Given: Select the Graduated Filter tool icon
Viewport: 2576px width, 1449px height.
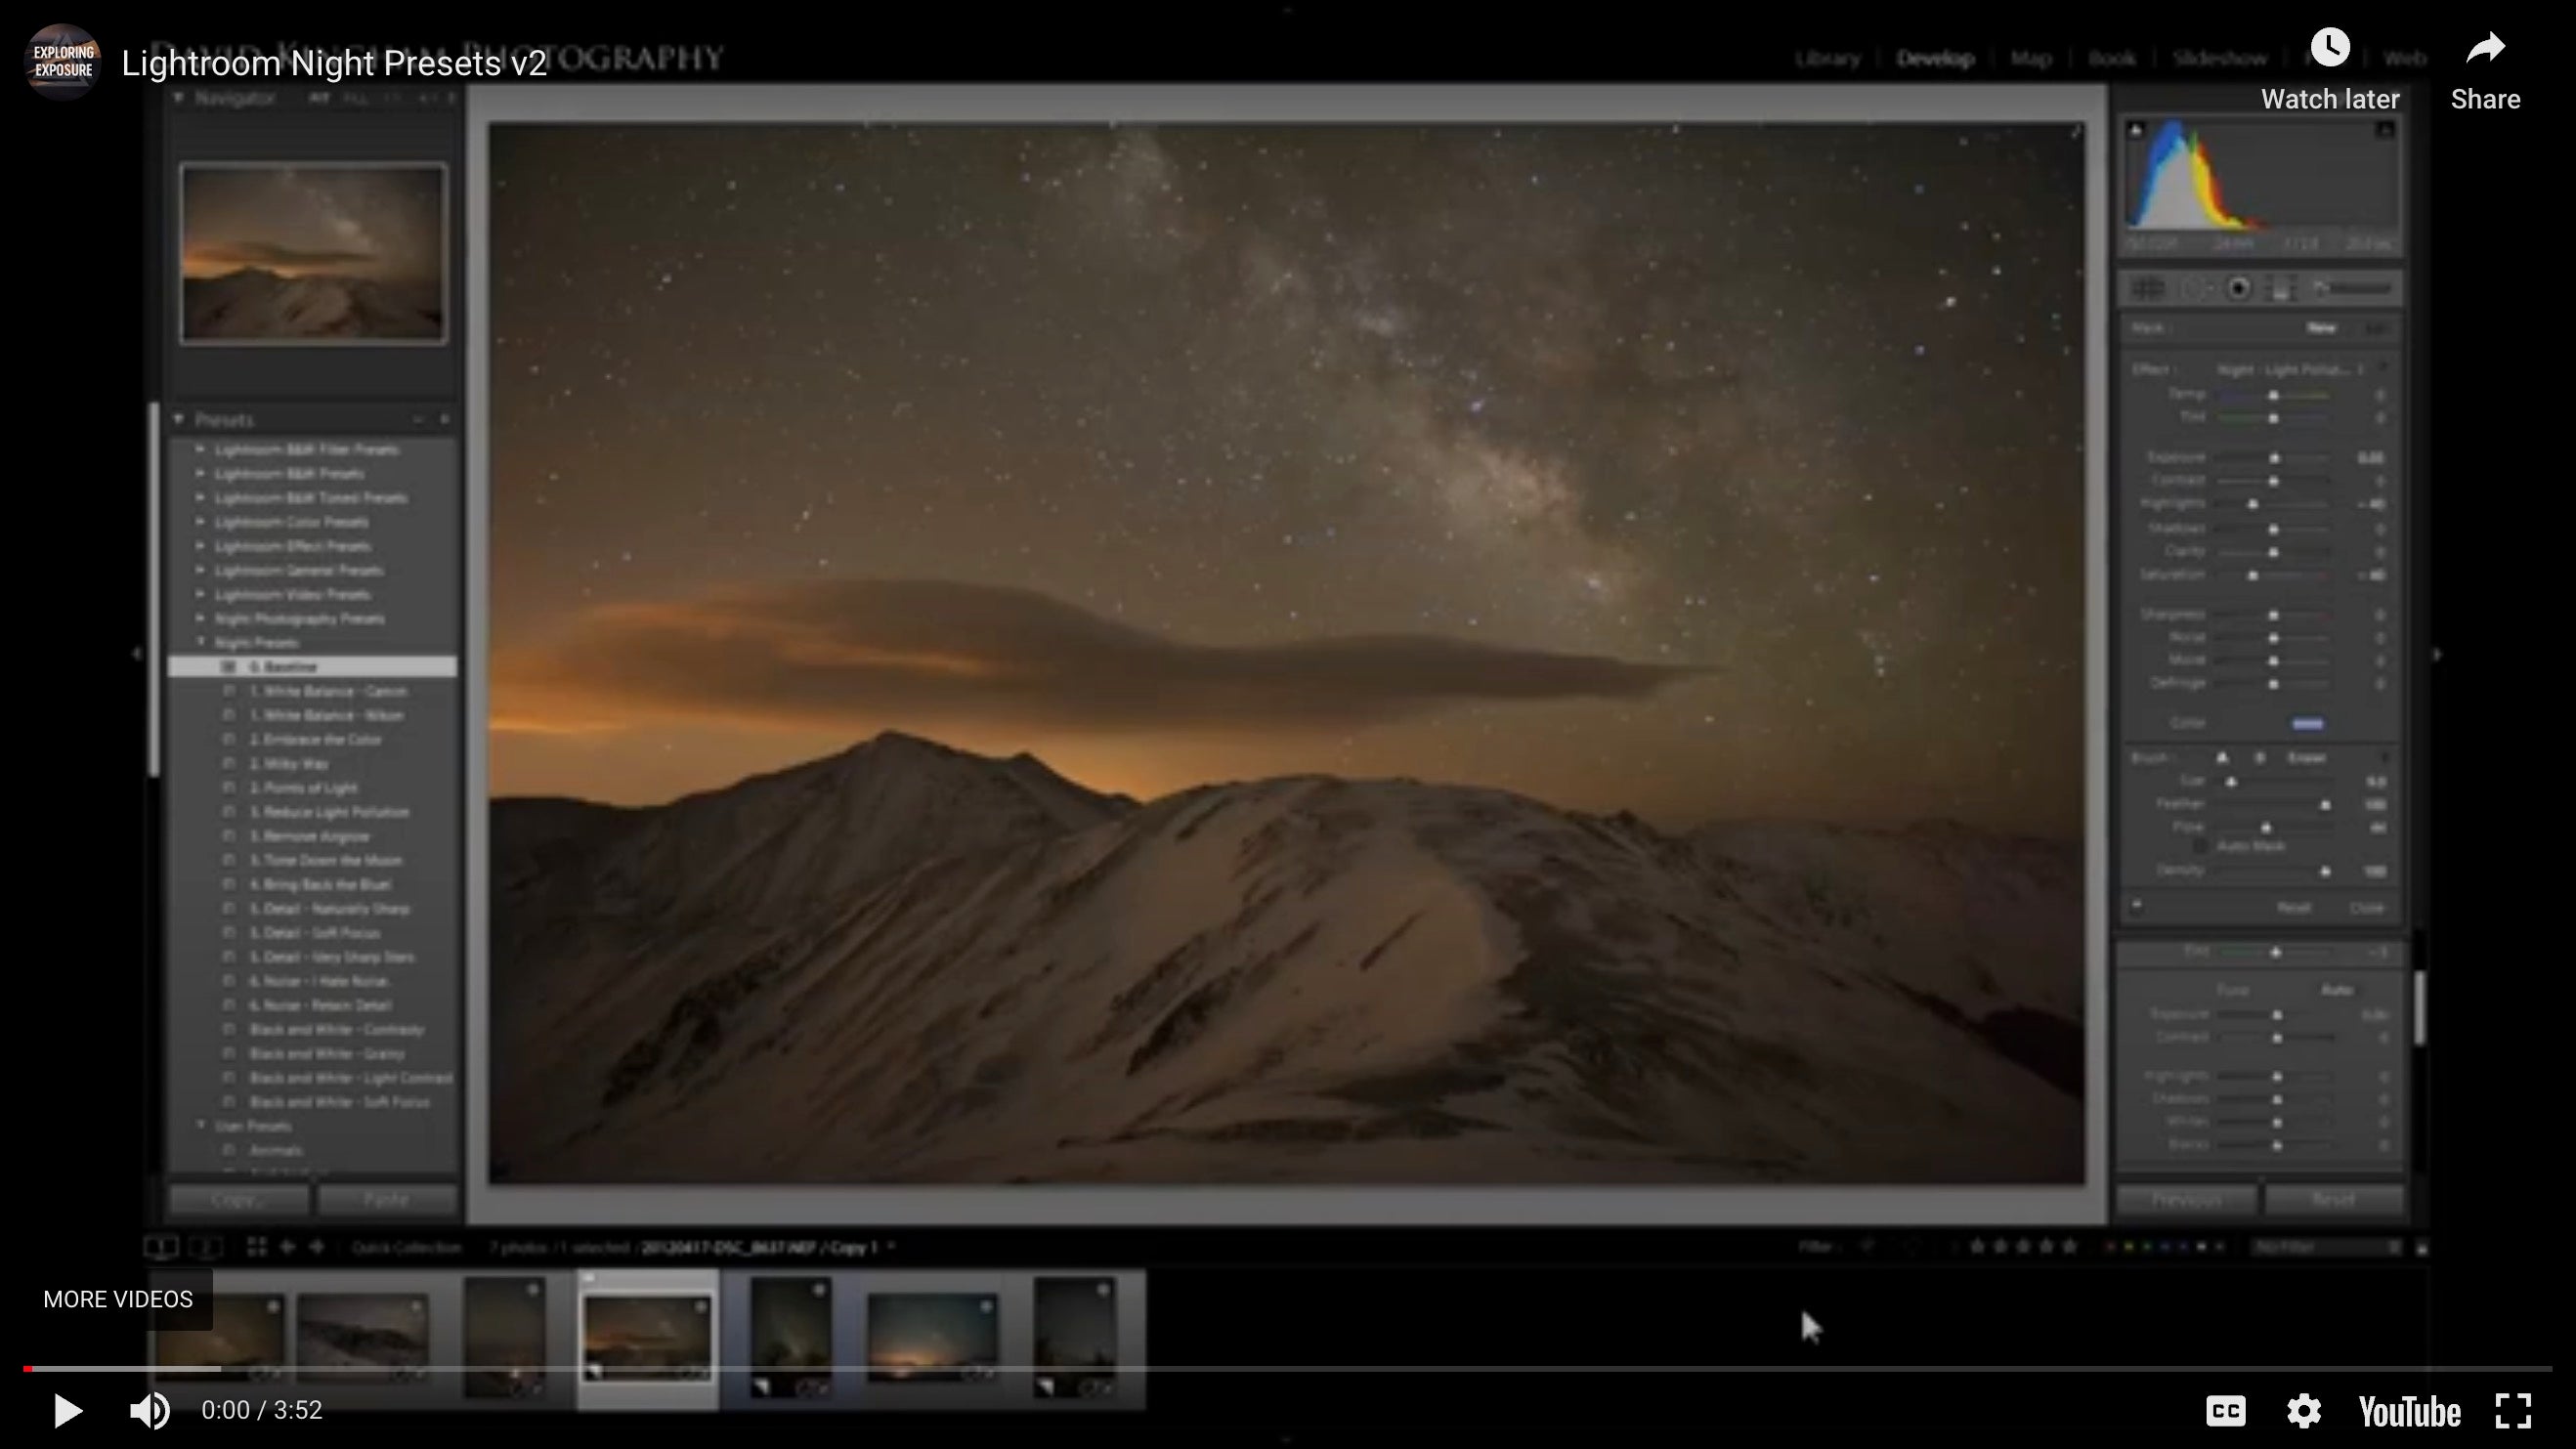Looking at the screenshot, I should 2281,289.
